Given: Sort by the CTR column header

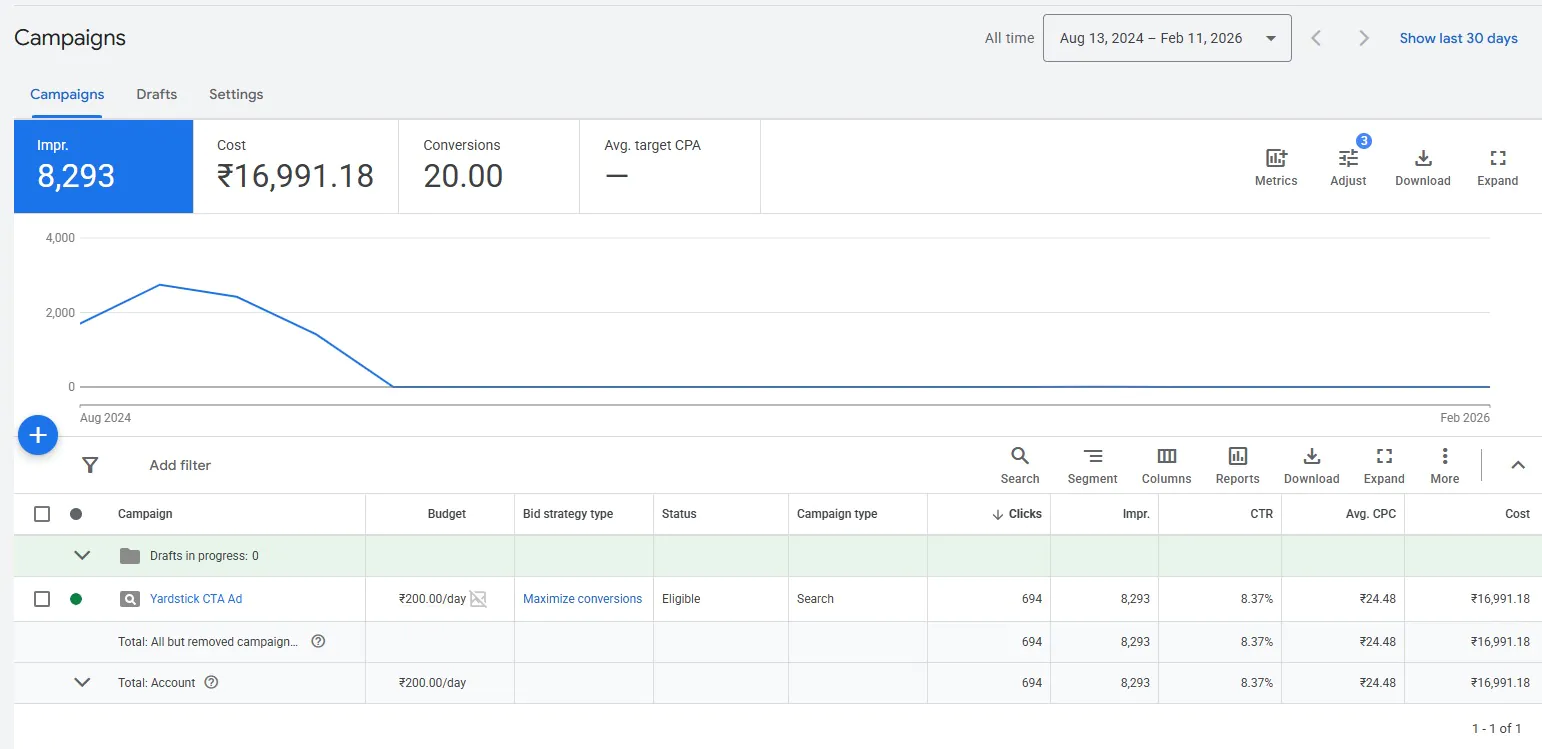Looking at the screenshot, I should pyautogui.click(x=1261, y=514).
